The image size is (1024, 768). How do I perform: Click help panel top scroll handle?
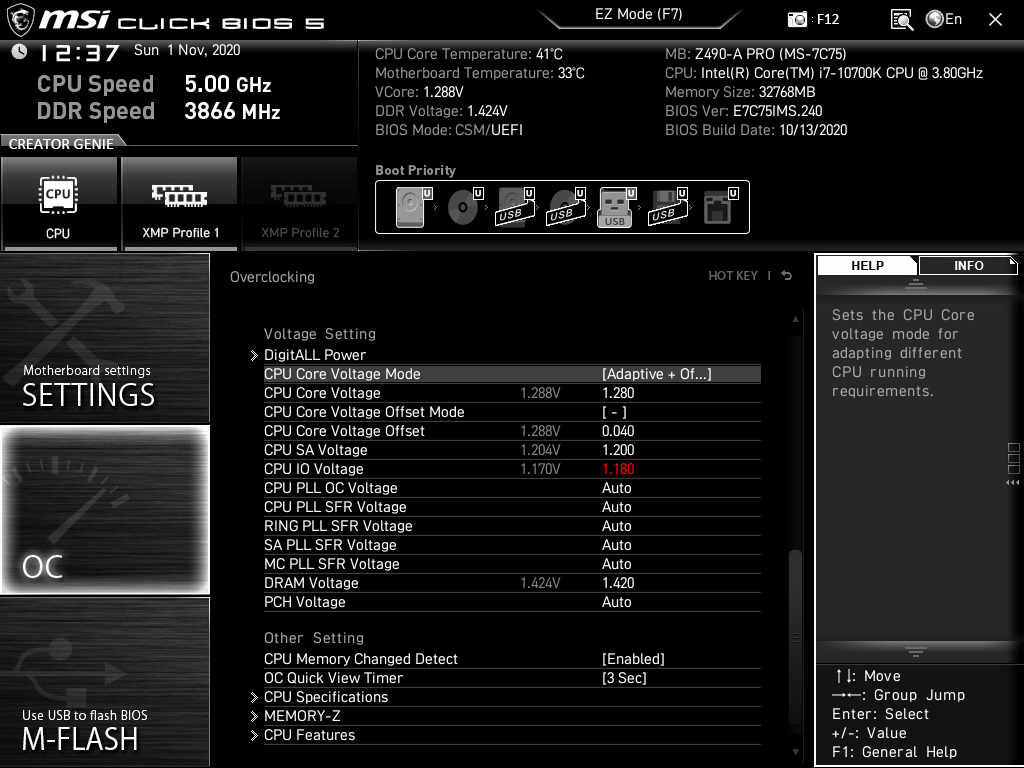[916, 284]
